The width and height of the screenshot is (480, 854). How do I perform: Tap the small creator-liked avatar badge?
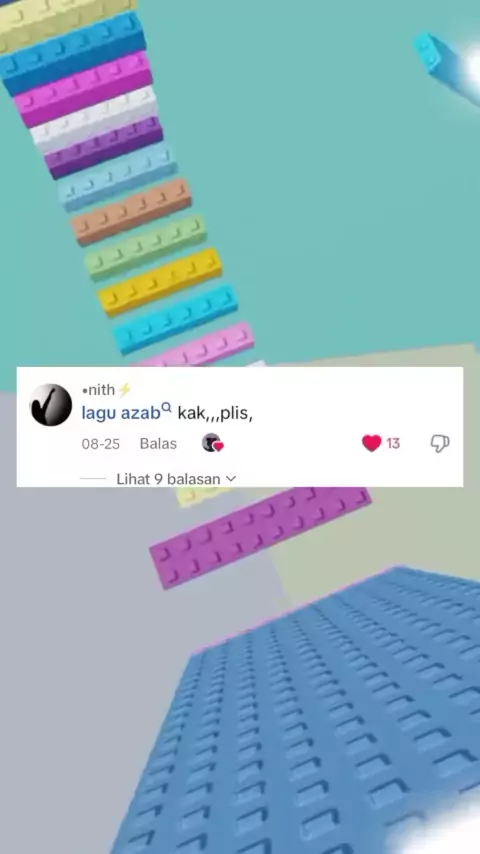point(212,443)
